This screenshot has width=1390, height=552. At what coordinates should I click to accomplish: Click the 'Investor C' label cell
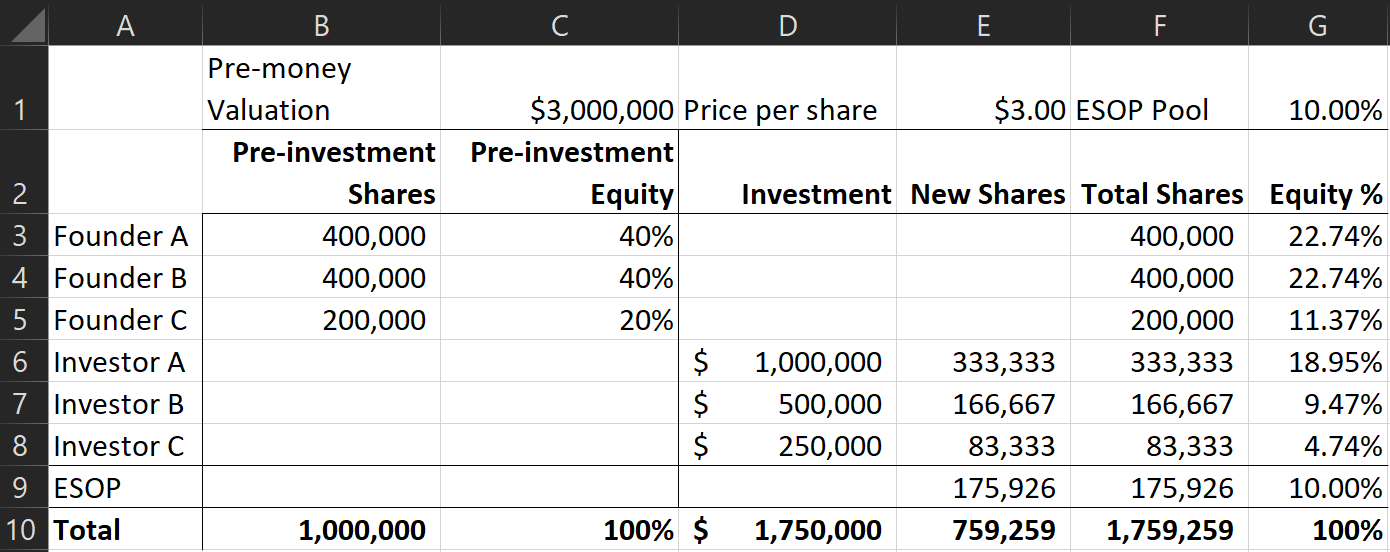[125, 445]
